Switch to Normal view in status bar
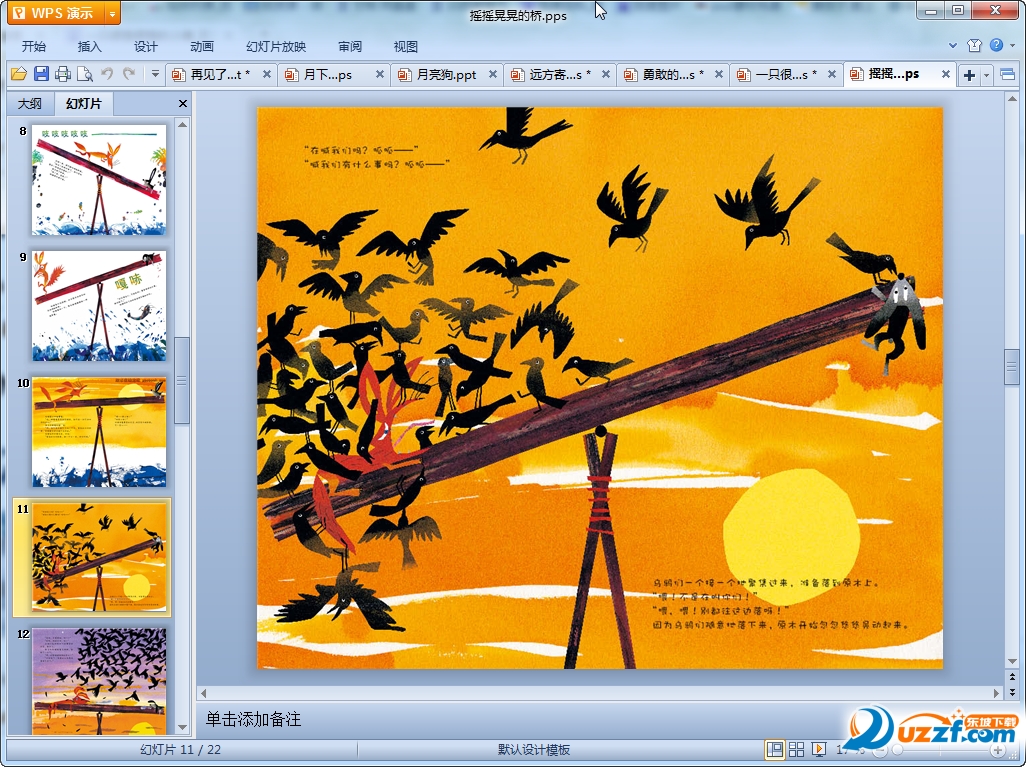 [x=775, y=749]
